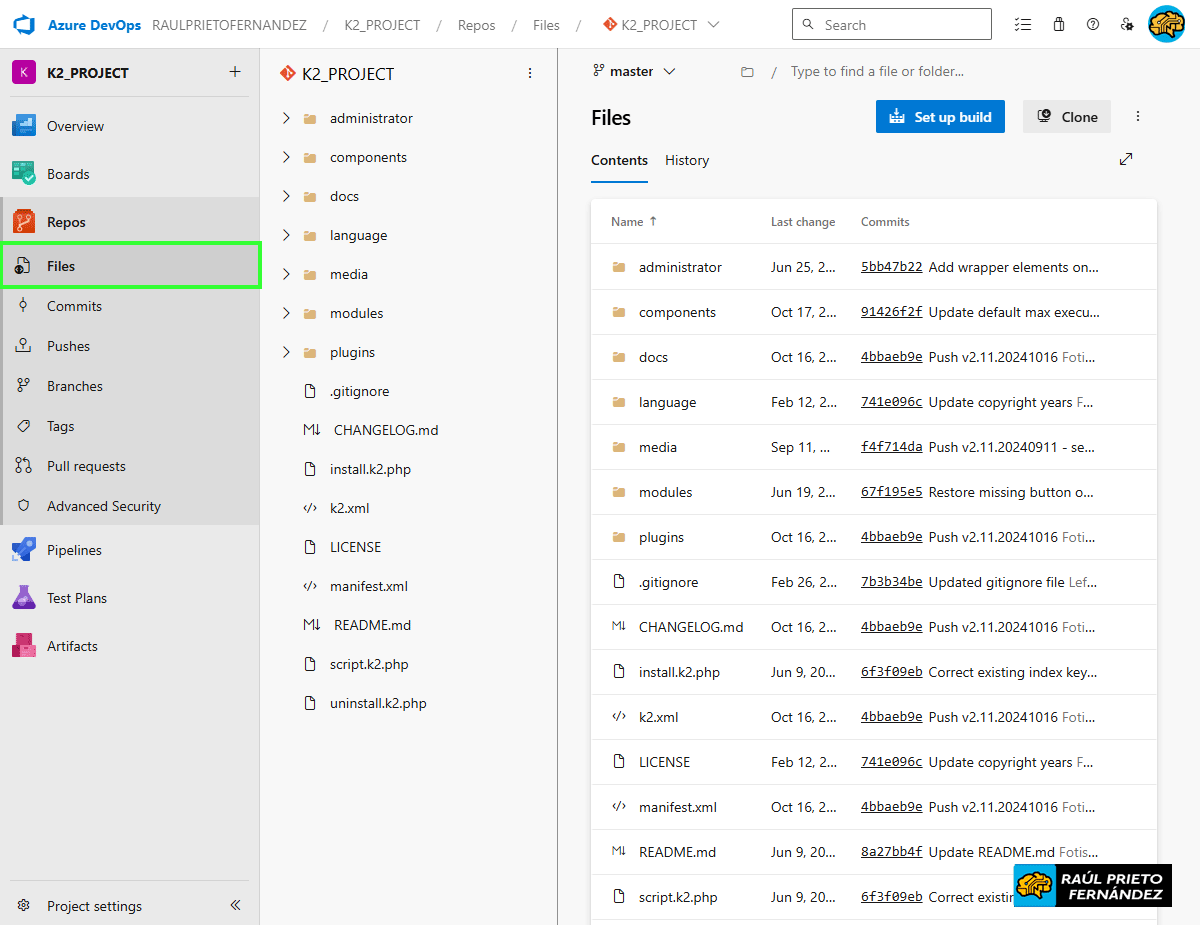Sort files by Name column header

[628, 222]
